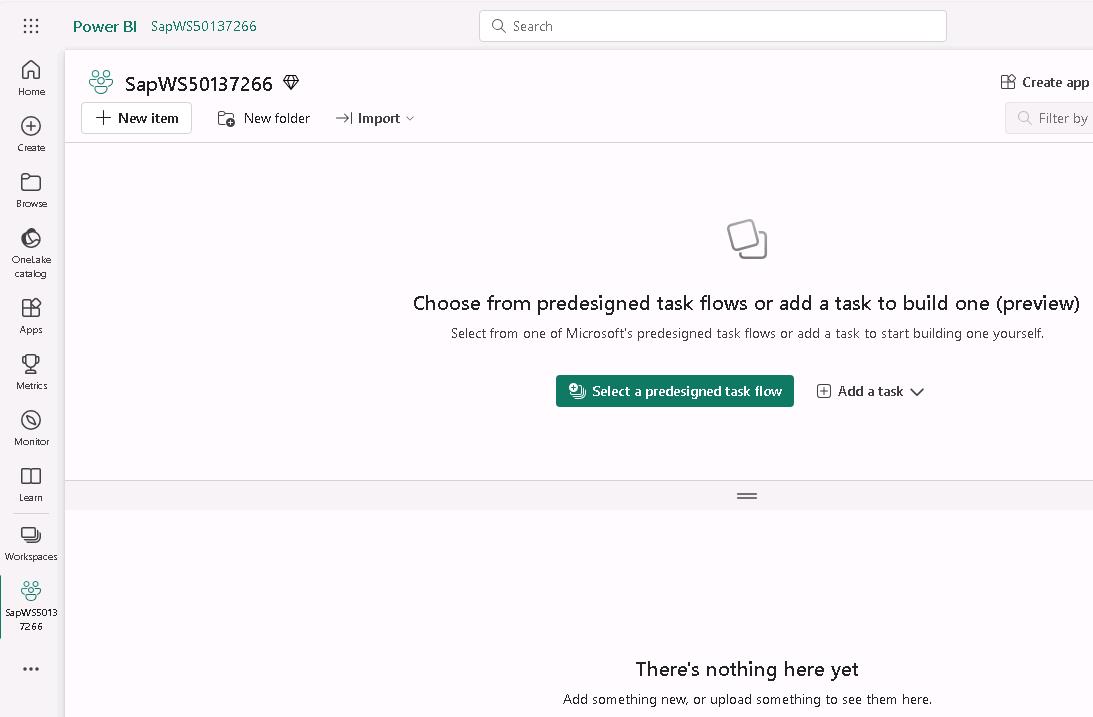Image resolution: width=1093 pixels, height=717 pixels.
Task: Click the New item button
Action: tap(137, 118)
